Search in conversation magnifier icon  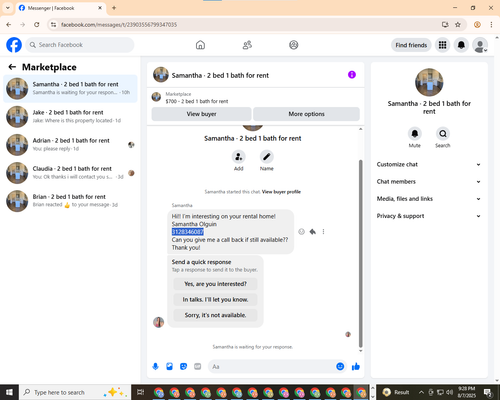coord(443,134)
